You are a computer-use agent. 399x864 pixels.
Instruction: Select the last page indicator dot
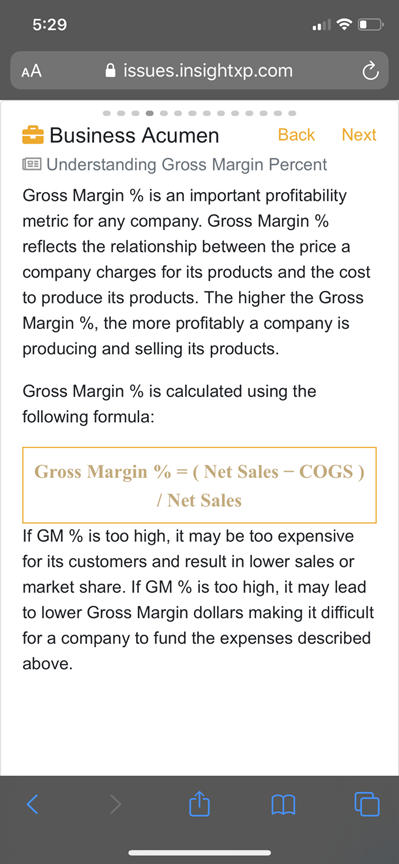tap(292, 113)
